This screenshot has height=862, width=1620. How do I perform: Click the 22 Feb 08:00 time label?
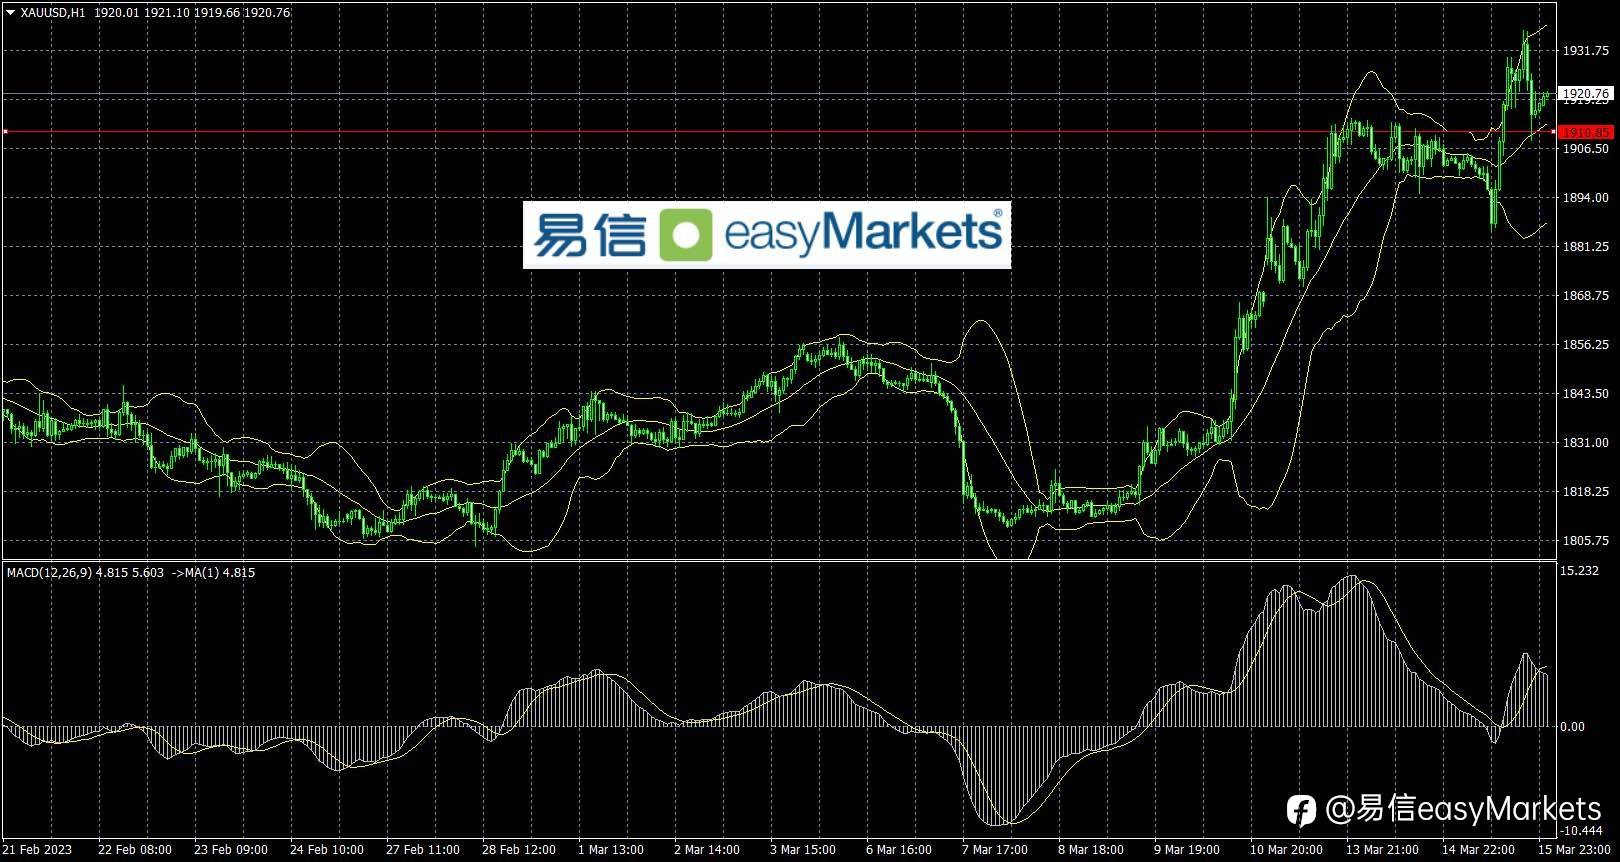135,850
